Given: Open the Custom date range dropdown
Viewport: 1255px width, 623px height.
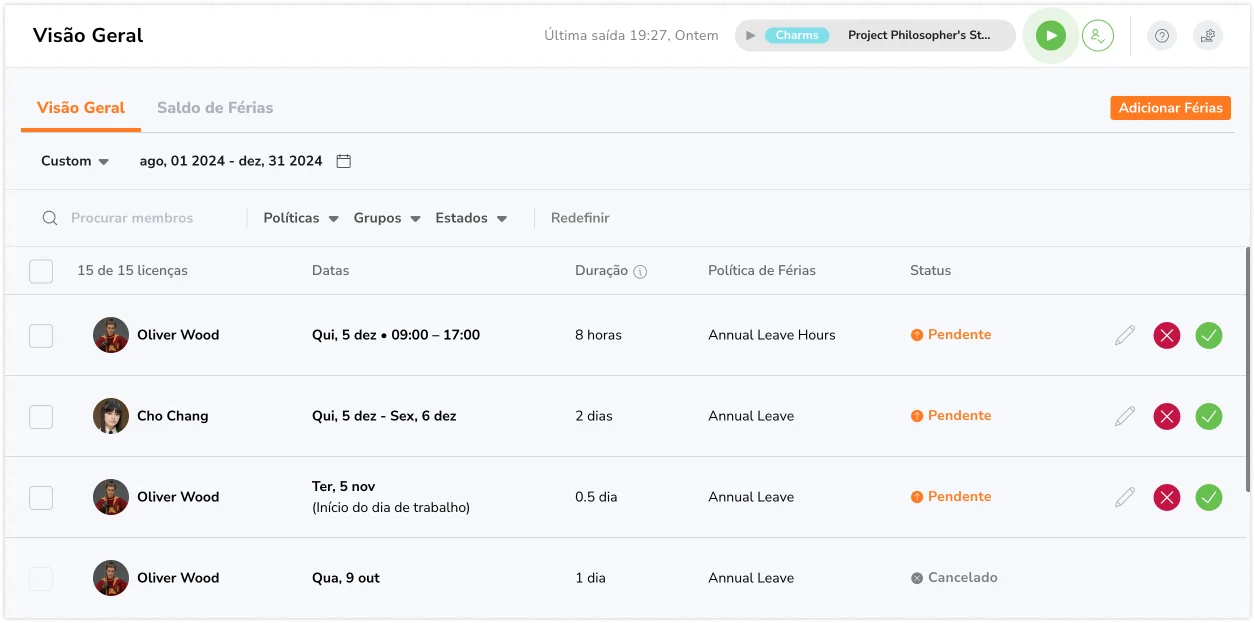Looking at the screenshot, I should 75,161.
